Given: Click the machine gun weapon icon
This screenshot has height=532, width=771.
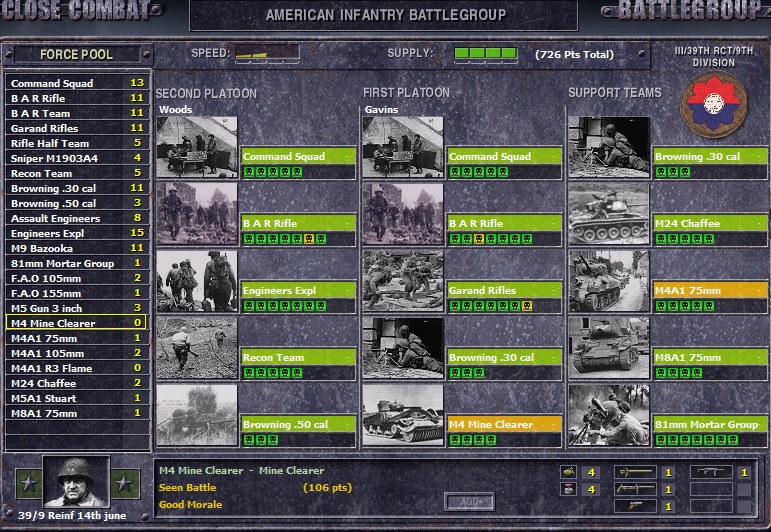Looking at the screenshot, I should [635, 489].
